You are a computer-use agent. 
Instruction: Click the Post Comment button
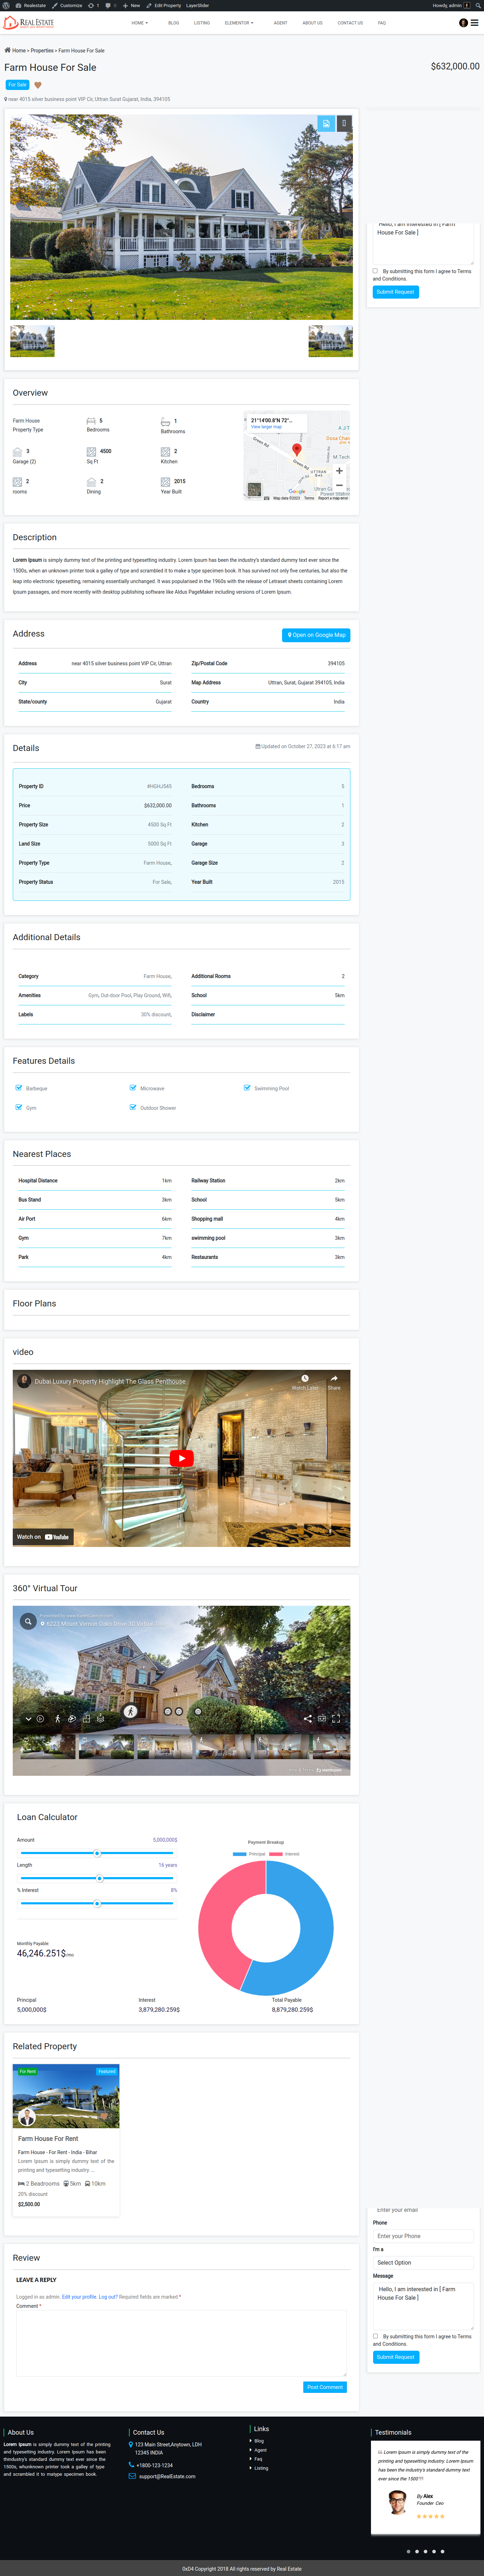click(x=325, y=2387)
